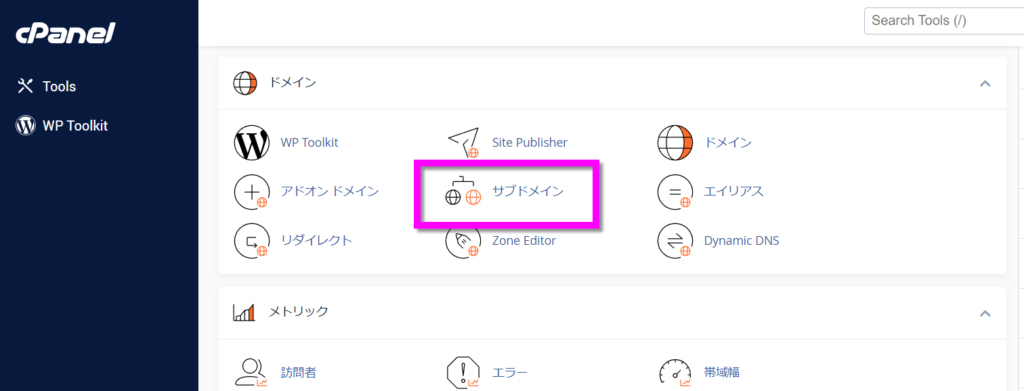Click the エイリアス equals icon
This screenshot has height=391, width=1024.
click(x=675, y=192)
